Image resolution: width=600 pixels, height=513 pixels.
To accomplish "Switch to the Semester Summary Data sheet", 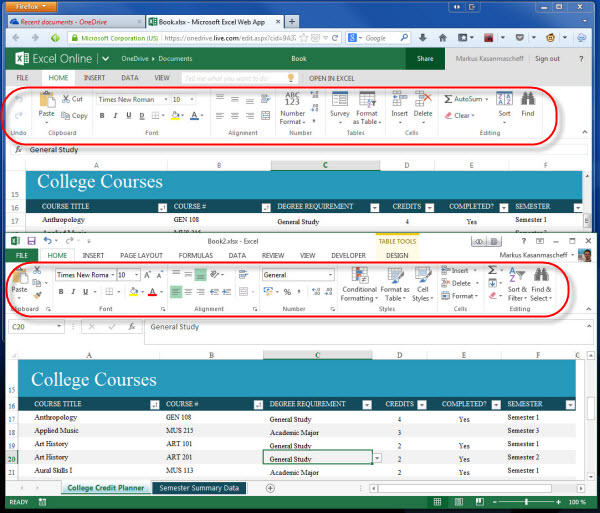I will [x=199, y=488].
